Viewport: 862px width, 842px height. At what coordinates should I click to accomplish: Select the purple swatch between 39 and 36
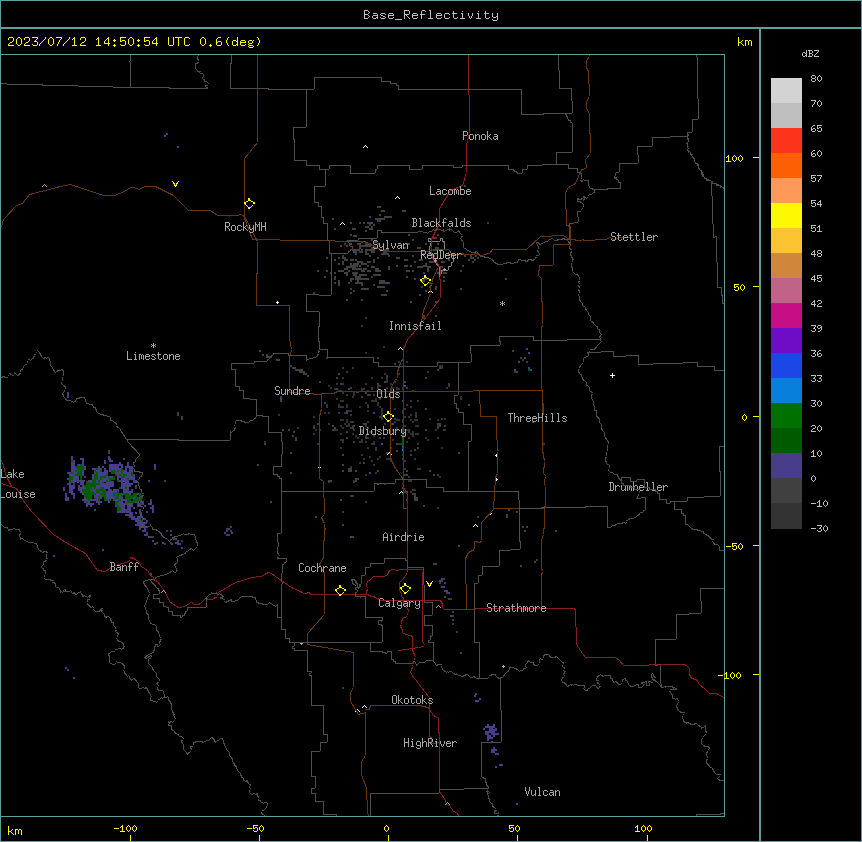tap(786, 340)
